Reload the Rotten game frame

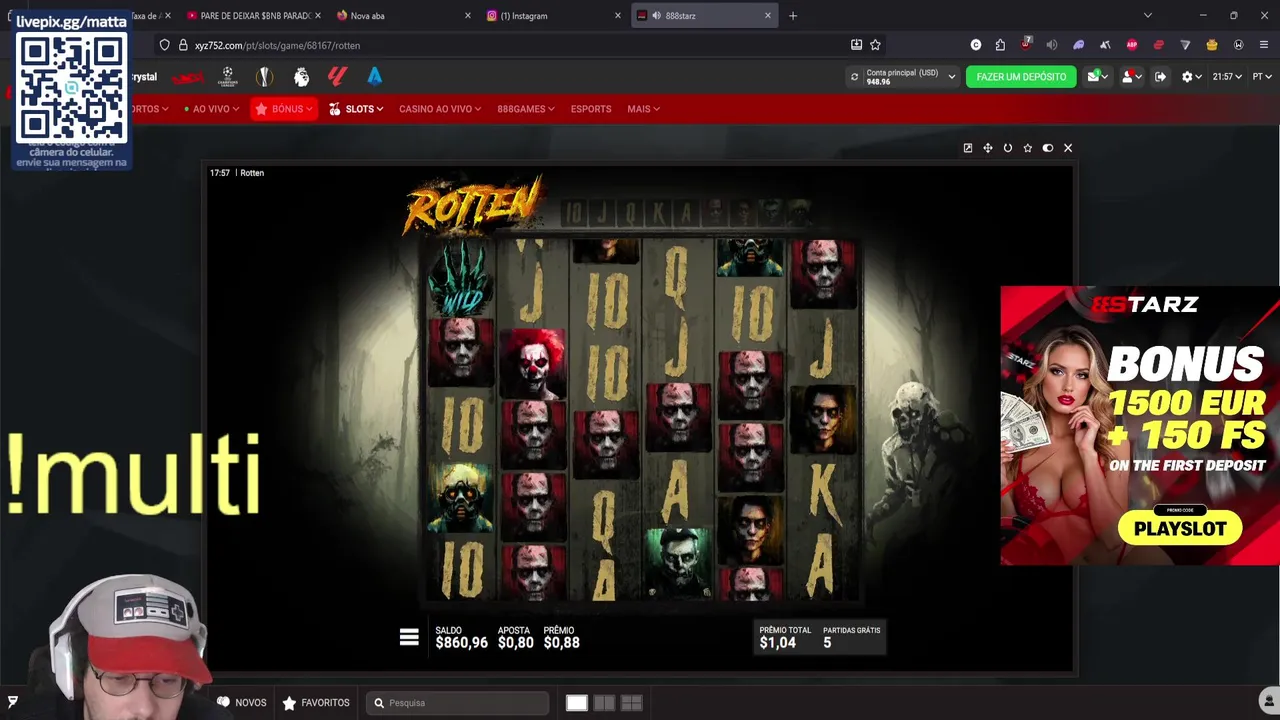(1008, 148)
